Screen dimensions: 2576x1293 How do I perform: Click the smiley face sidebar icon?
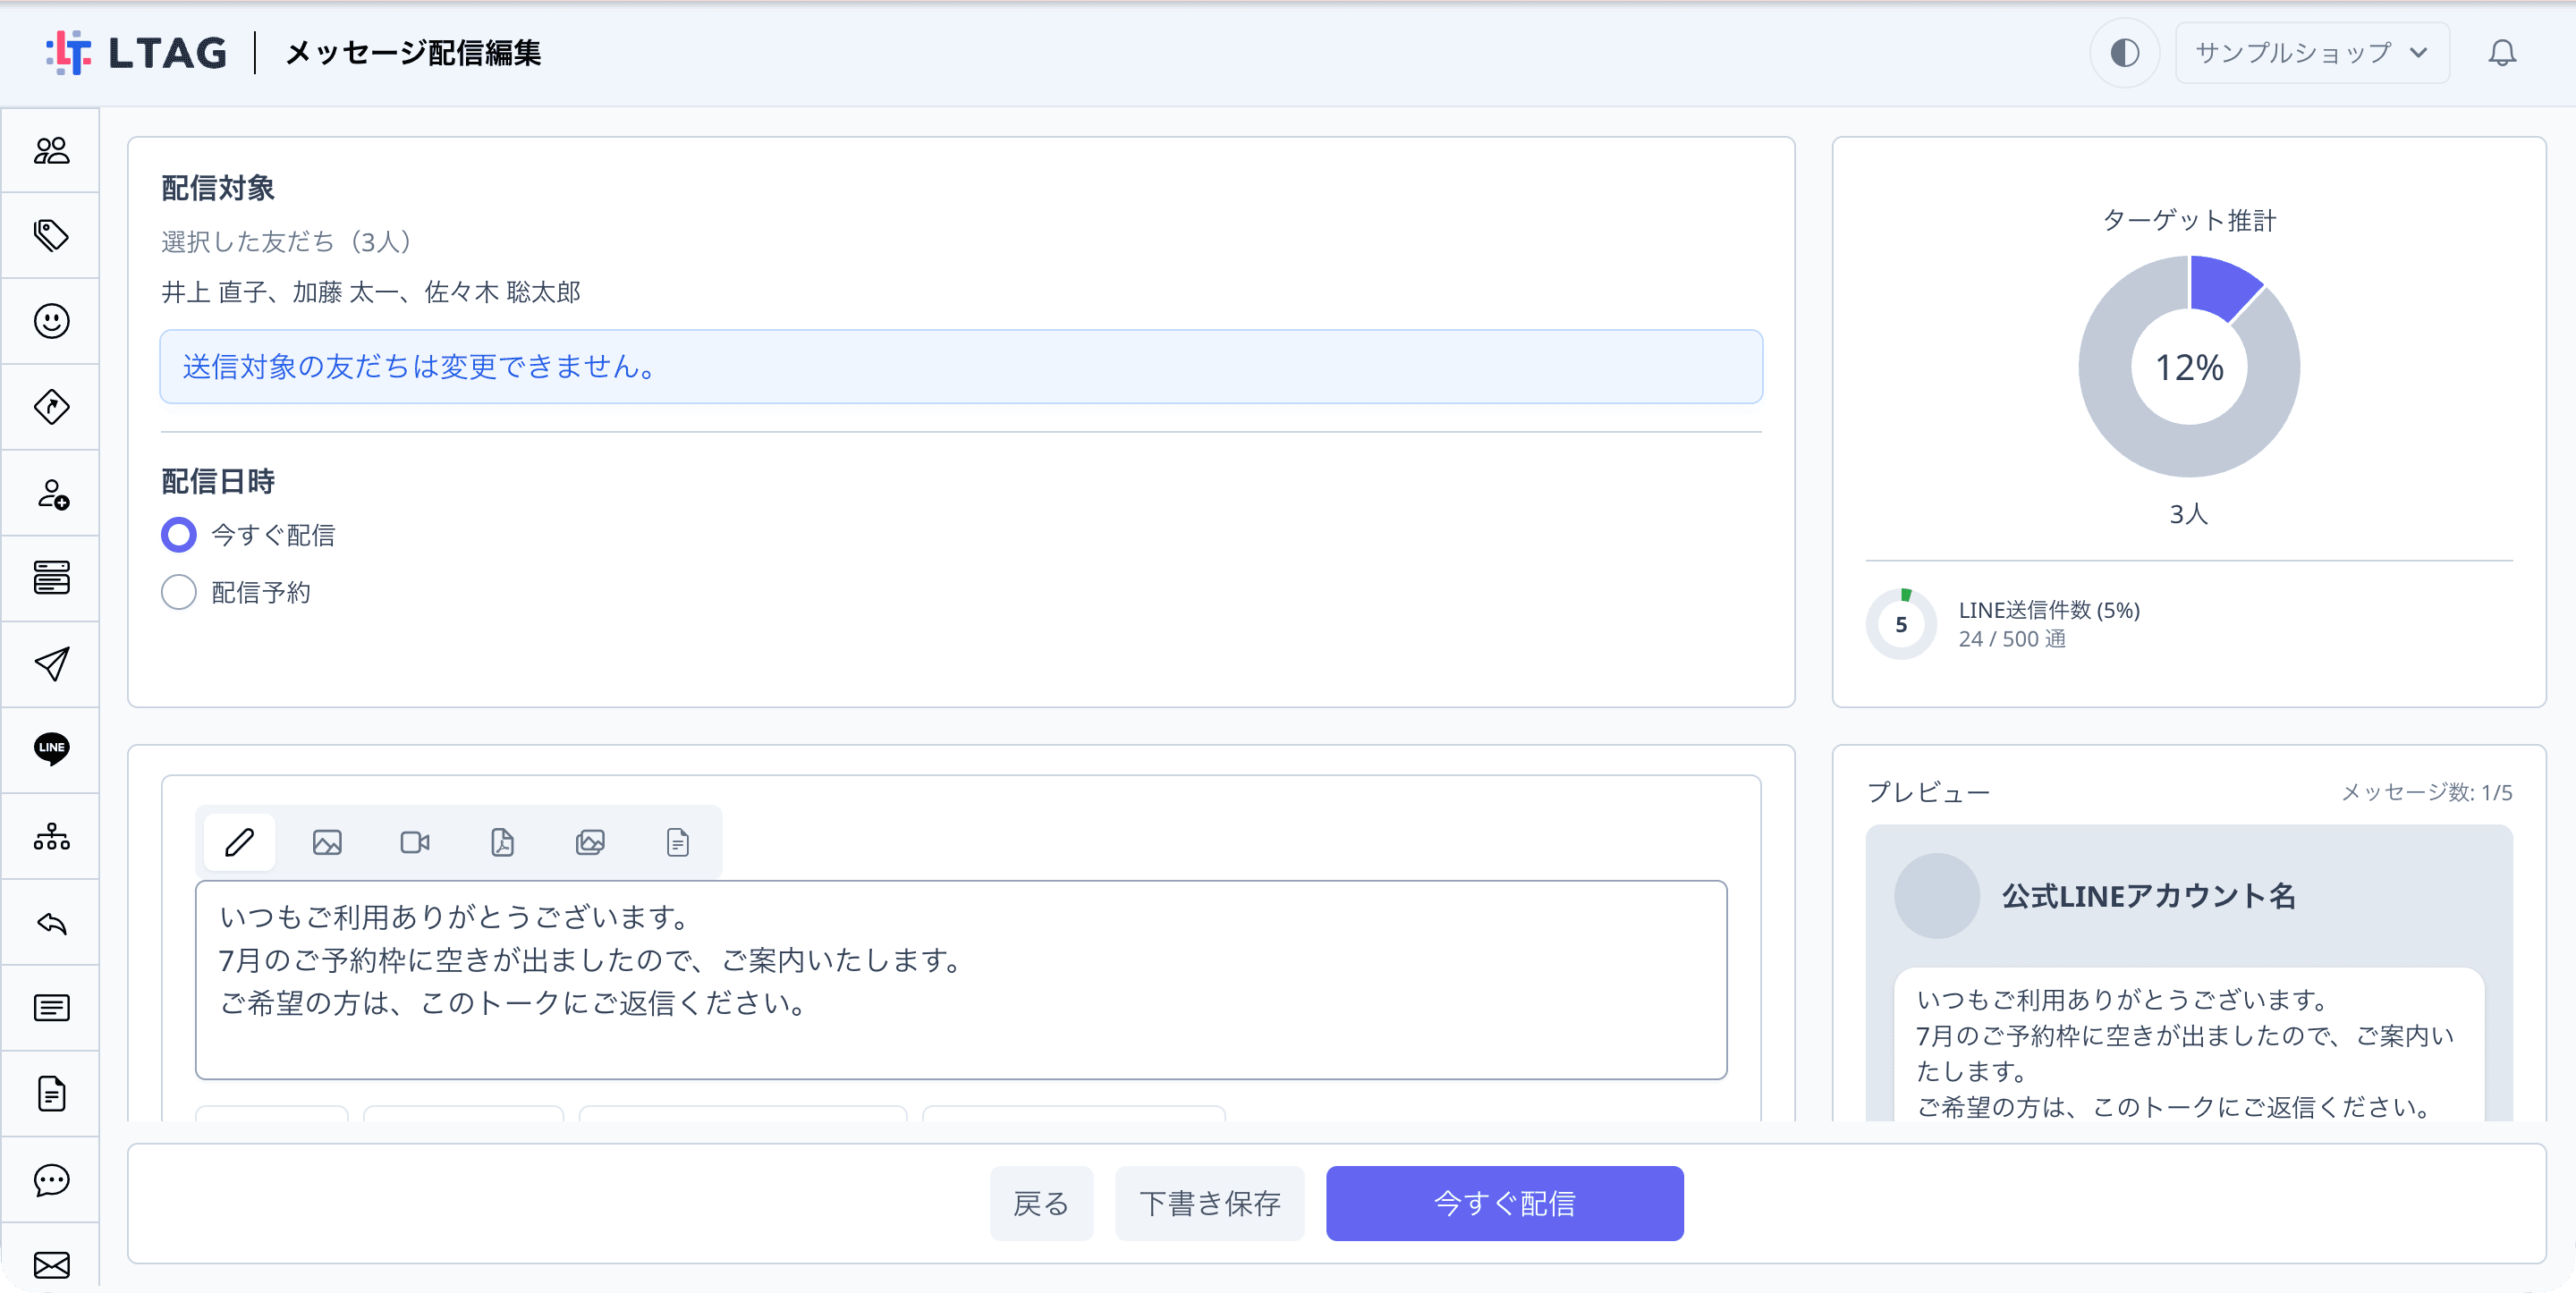click(51, 321)
